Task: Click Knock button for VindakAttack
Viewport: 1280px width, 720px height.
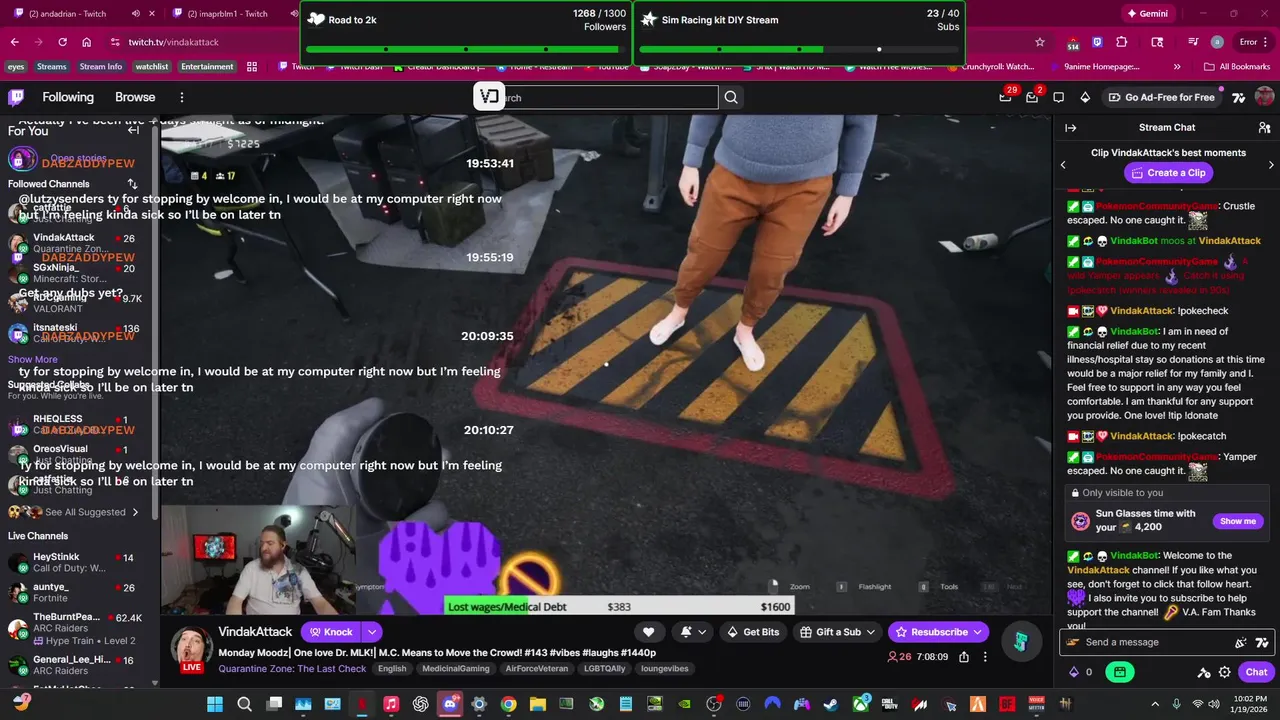Action: click(x=330, y=632)
